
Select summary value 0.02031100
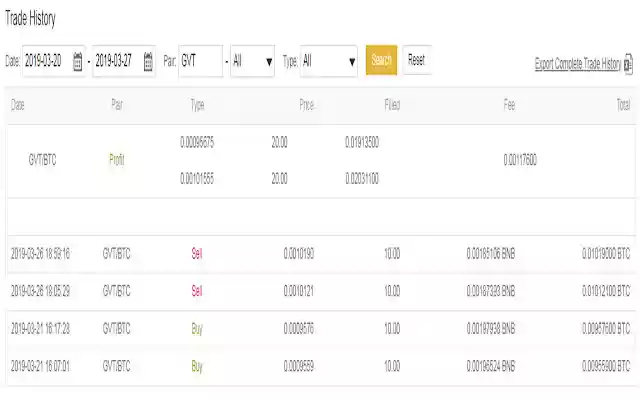point(362,178)
